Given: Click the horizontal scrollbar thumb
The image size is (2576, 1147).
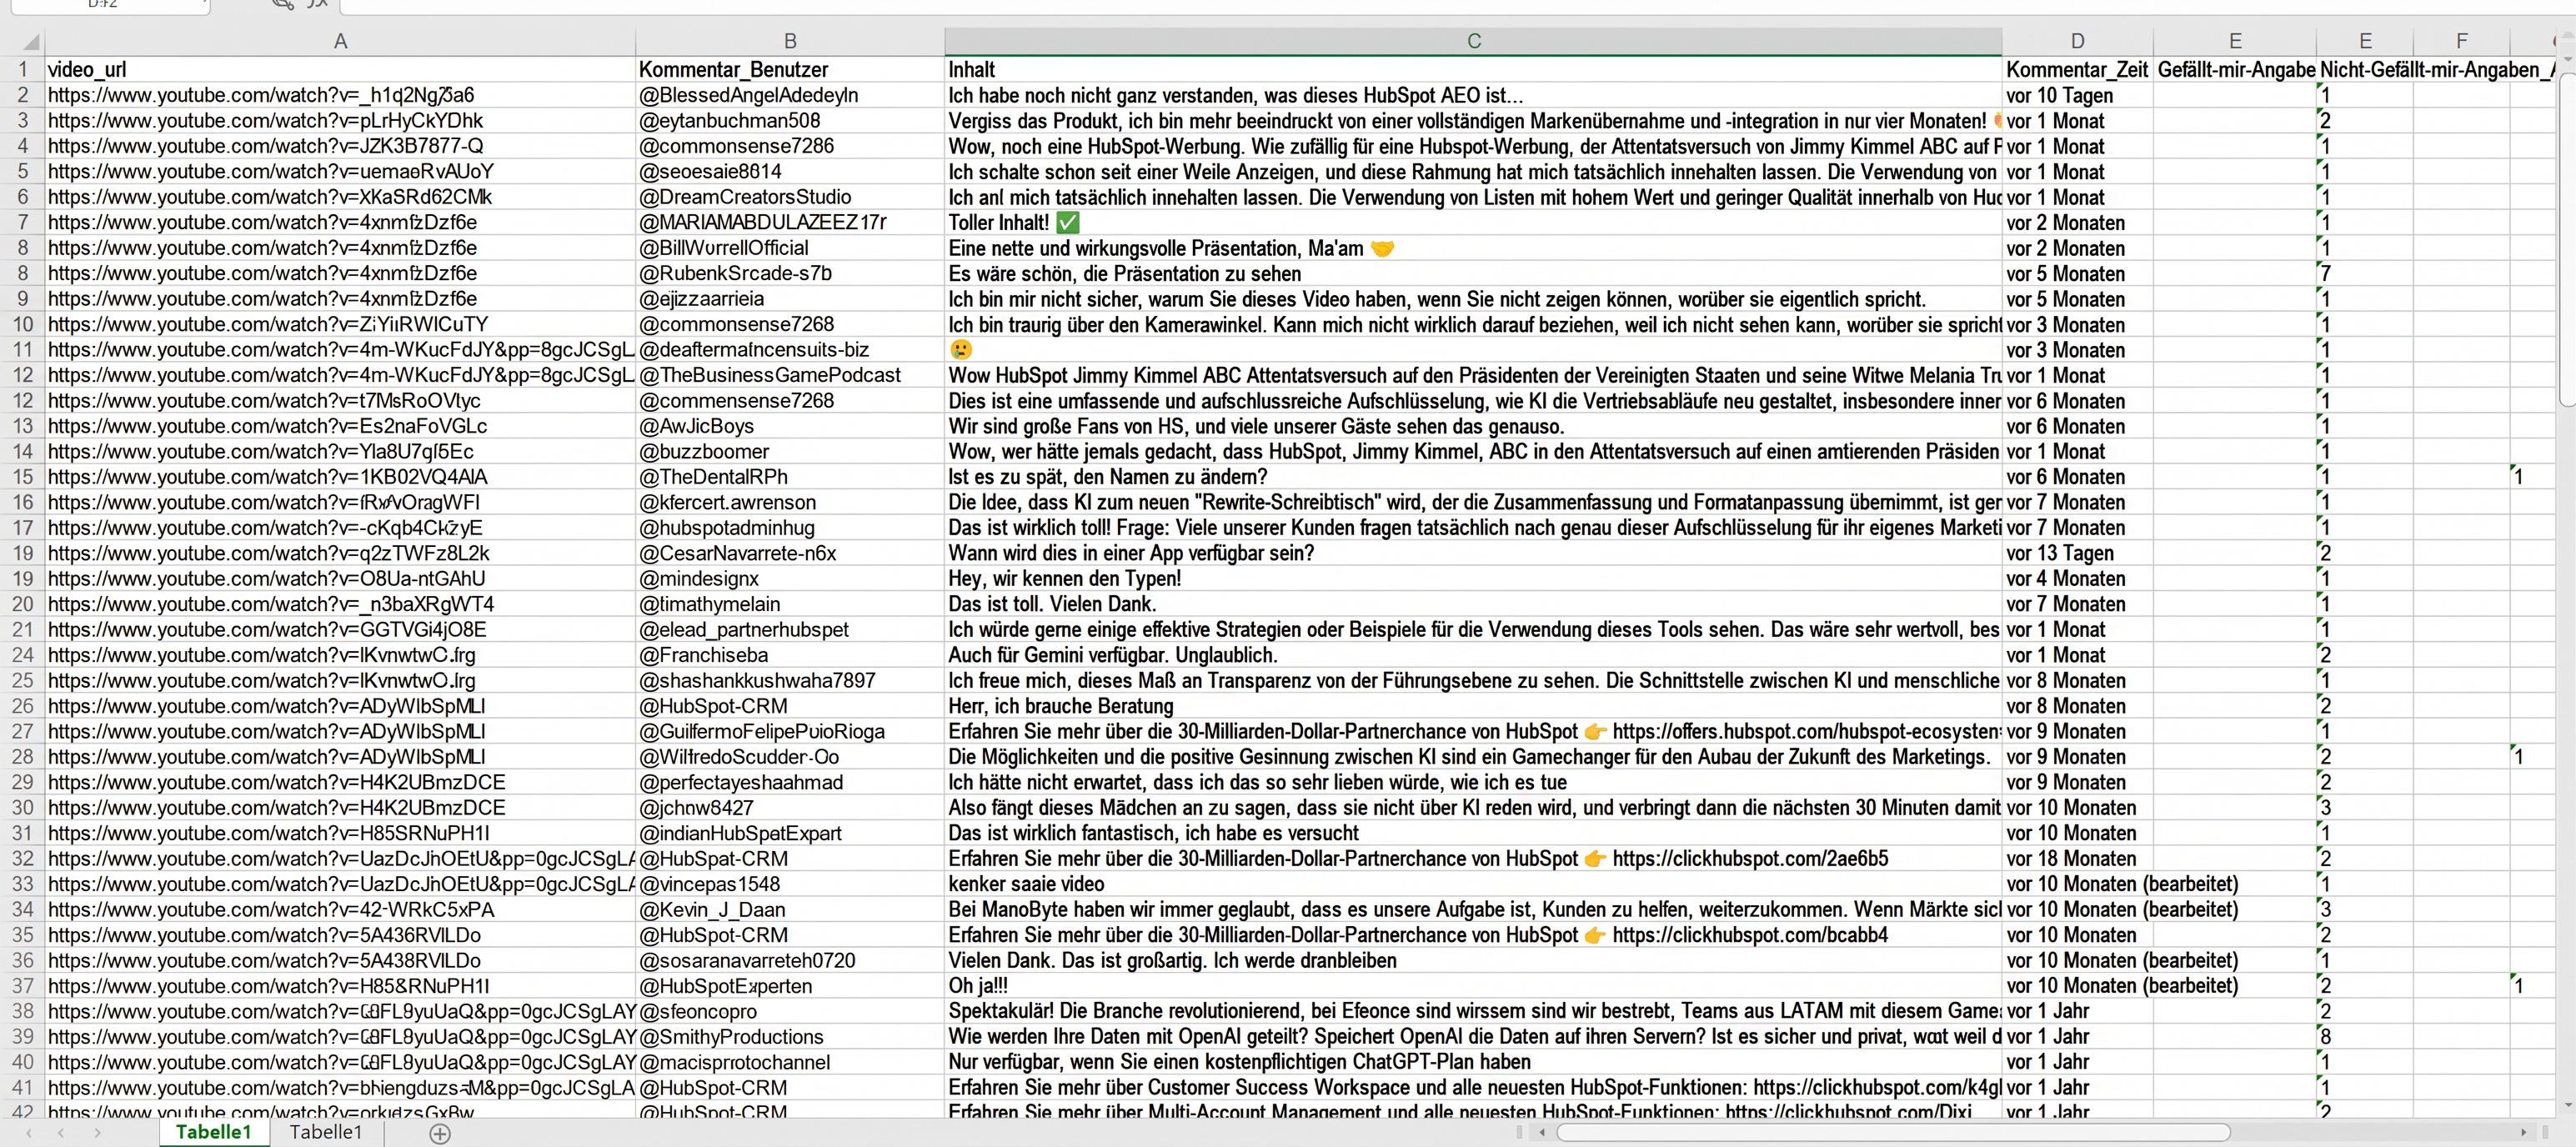Looking at the screenshot, I should click(x=1893, y=1132).
